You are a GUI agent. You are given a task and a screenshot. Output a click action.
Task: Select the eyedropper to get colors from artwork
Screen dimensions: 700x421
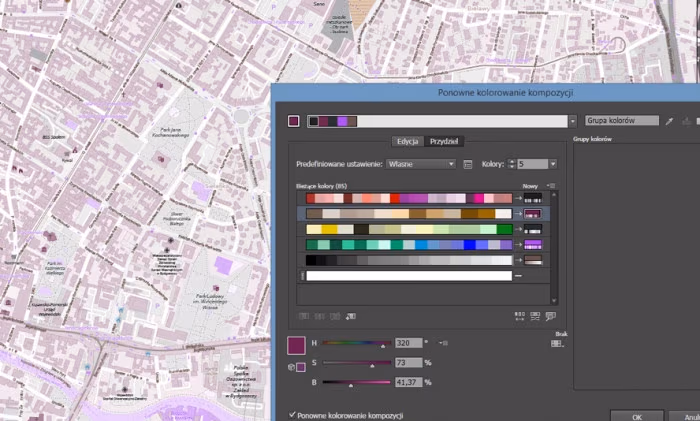(x=669, y=121)
